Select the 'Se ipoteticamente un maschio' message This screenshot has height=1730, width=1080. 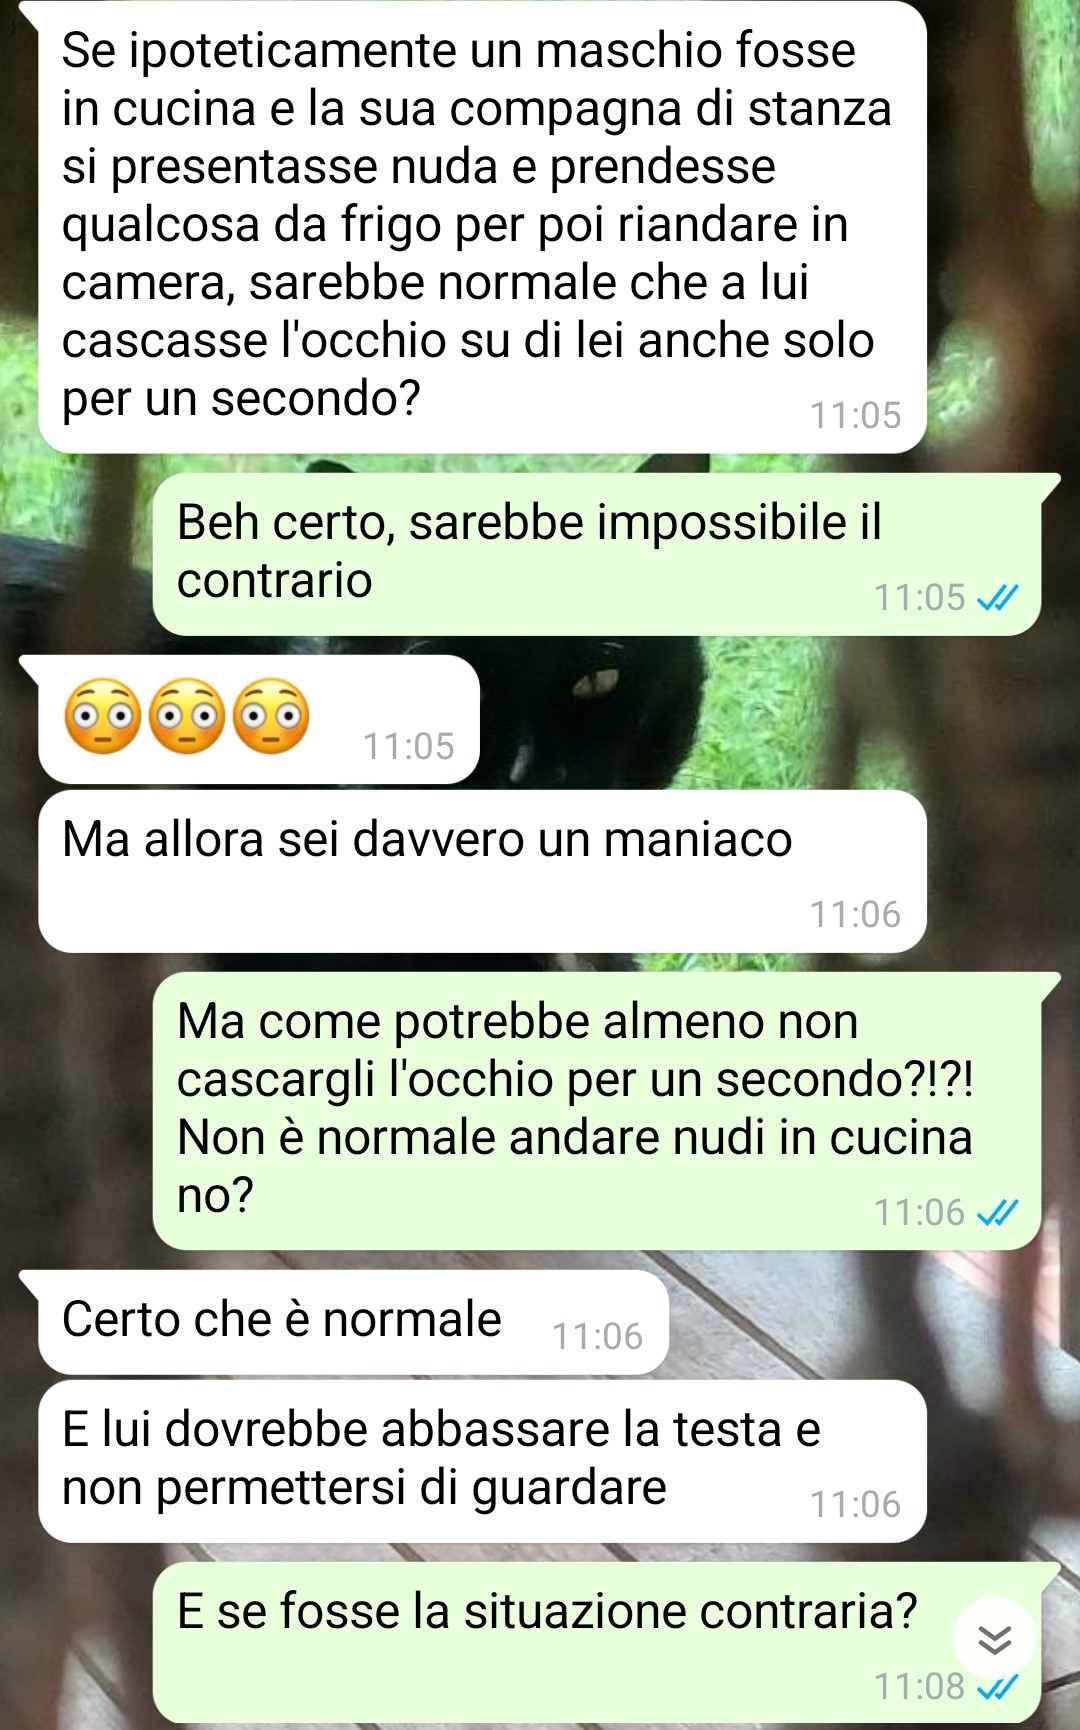tap(482, 226)
